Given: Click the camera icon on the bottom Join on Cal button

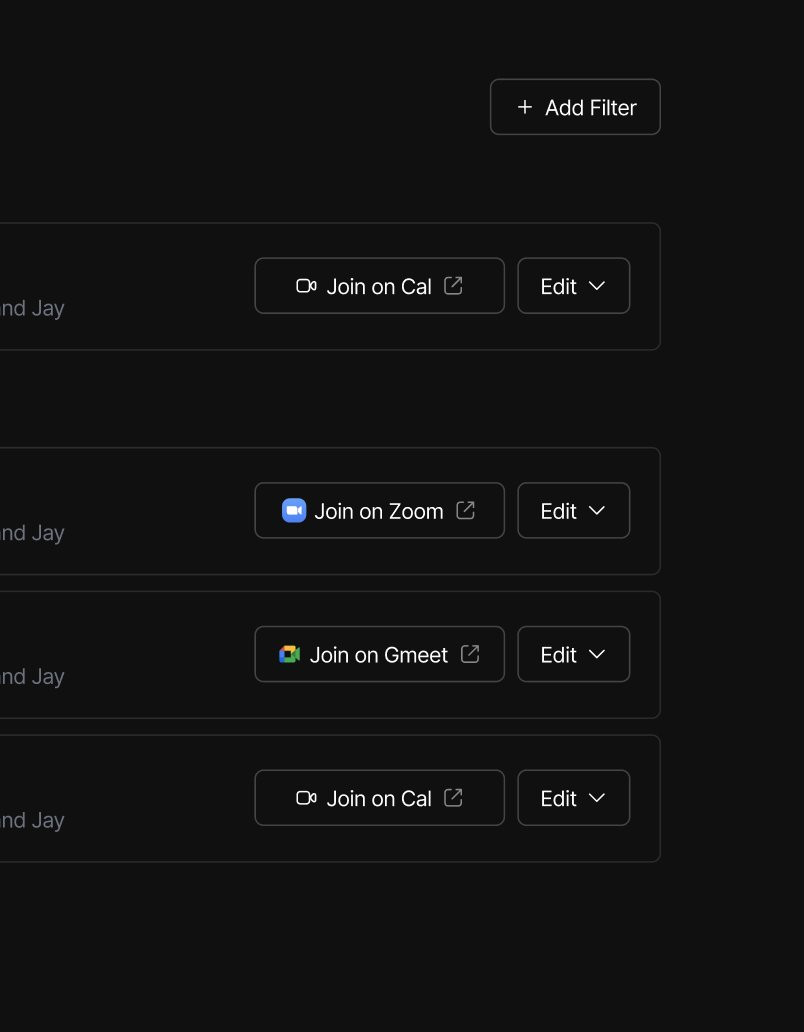Looking at the screenshot, I should 304,797.
